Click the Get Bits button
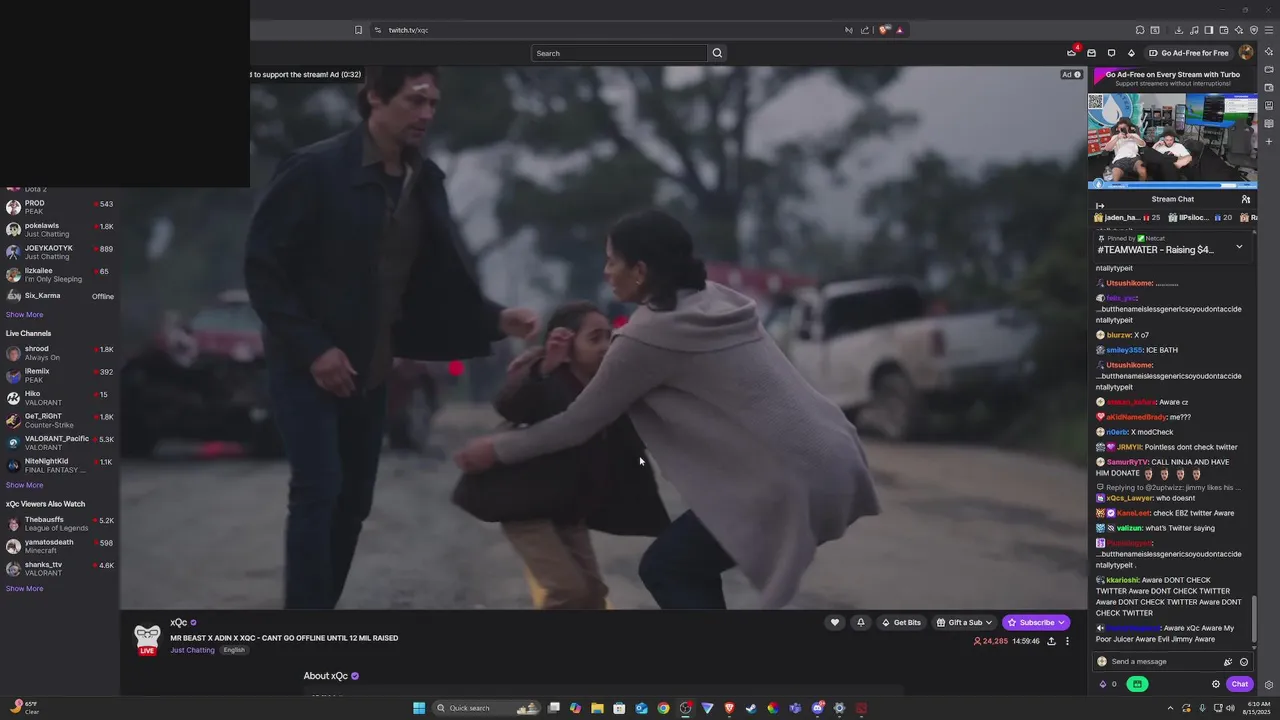1280x720 pixels. [x=901, y=622]
